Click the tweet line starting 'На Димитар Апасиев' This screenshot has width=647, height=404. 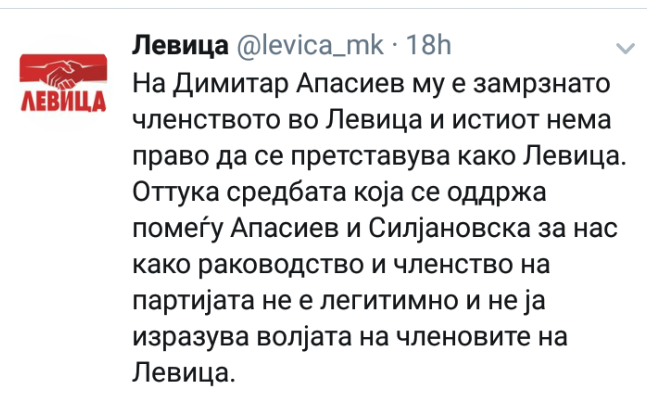(x=371, y=85)
